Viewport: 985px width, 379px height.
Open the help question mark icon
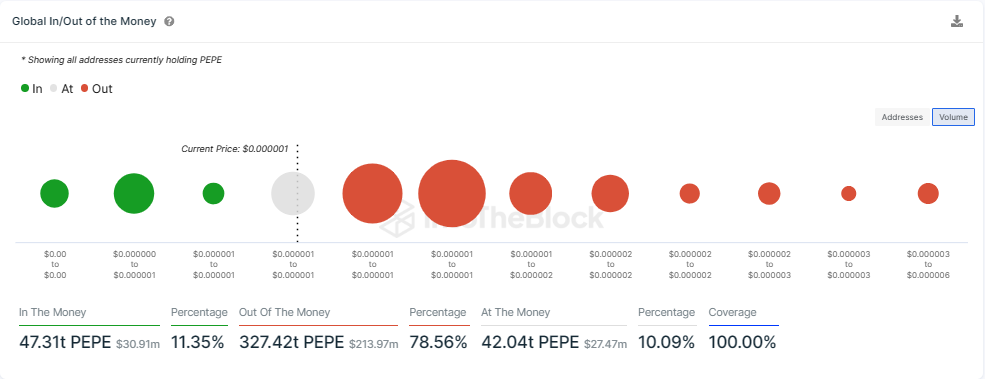(169, 21)
